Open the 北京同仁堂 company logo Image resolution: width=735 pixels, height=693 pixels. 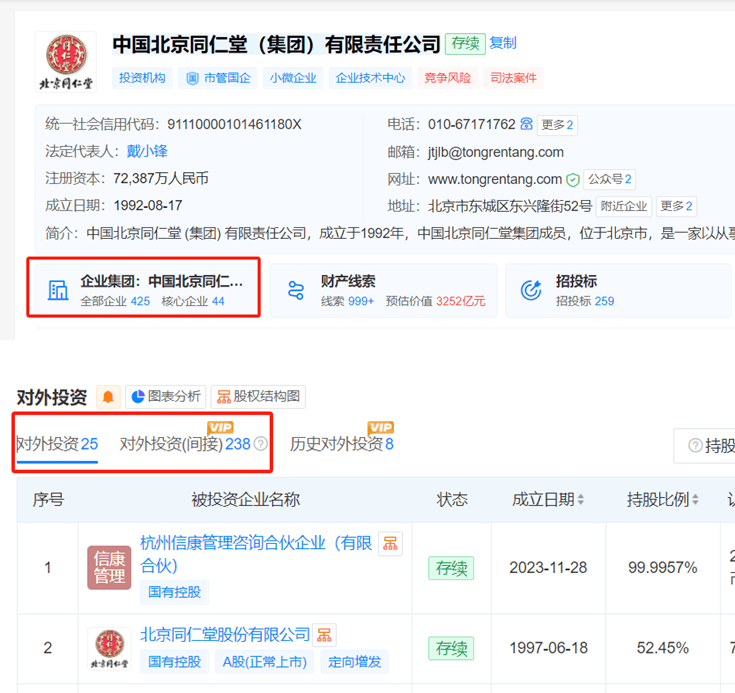pyautogui.click(x=66, y=60)
